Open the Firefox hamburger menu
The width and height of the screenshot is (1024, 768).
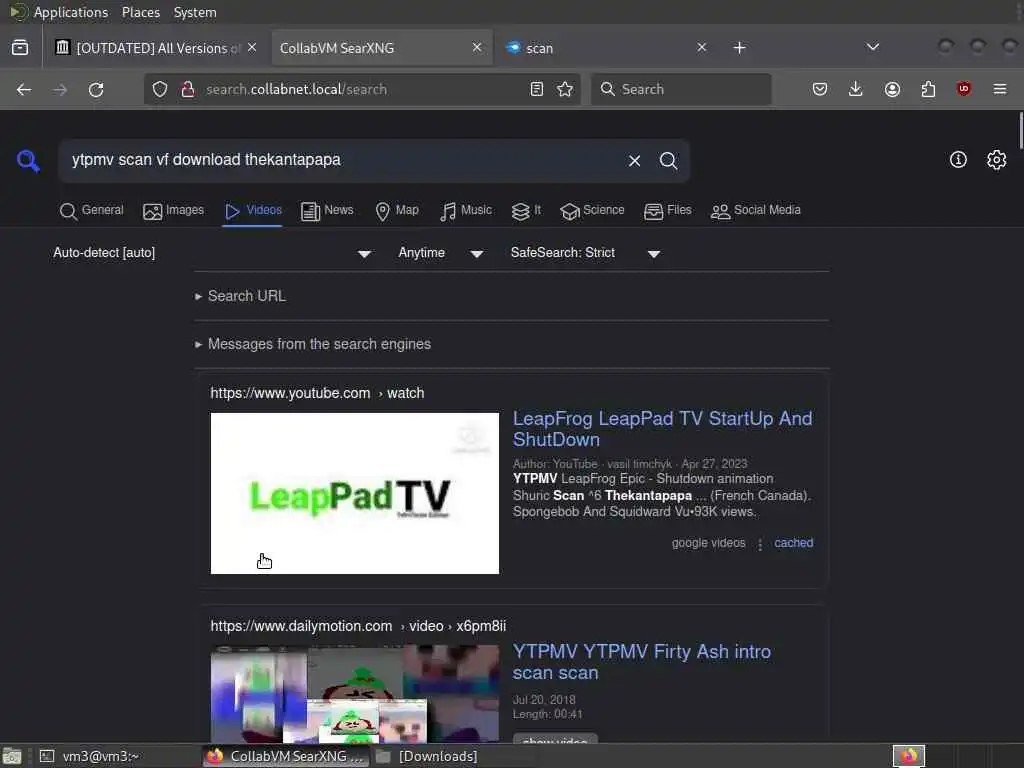[x=1000, y=89]
